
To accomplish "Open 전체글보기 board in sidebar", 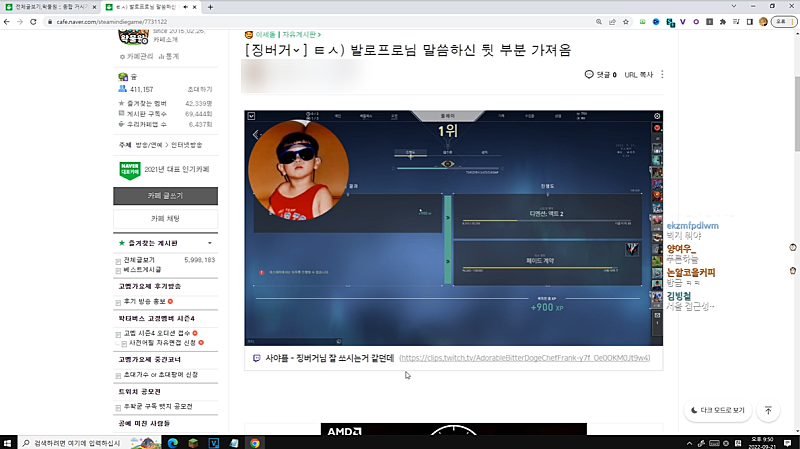I will tap(139, 260).
